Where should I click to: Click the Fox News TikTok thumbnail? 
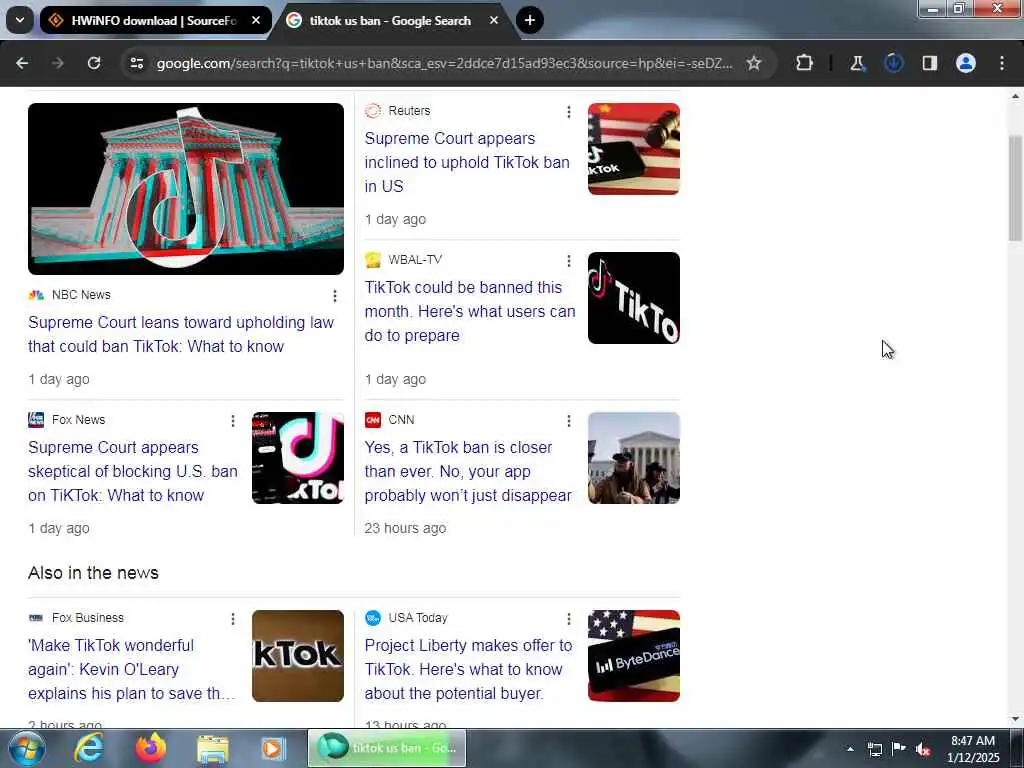(298, 458)
